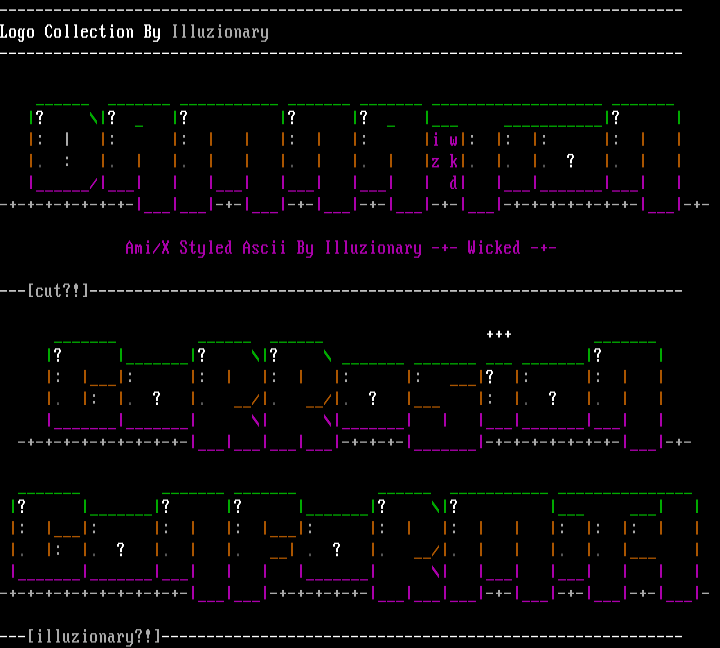Click the "Ami/X" text in the purple caption

(148, 248)
